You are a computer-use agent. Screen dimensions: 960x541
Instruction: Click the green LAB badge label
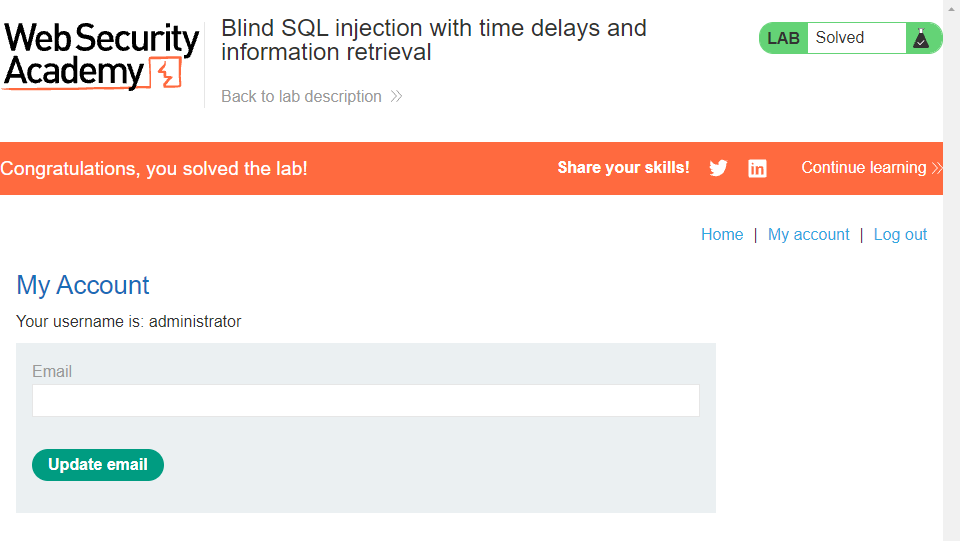pos(784,38)
